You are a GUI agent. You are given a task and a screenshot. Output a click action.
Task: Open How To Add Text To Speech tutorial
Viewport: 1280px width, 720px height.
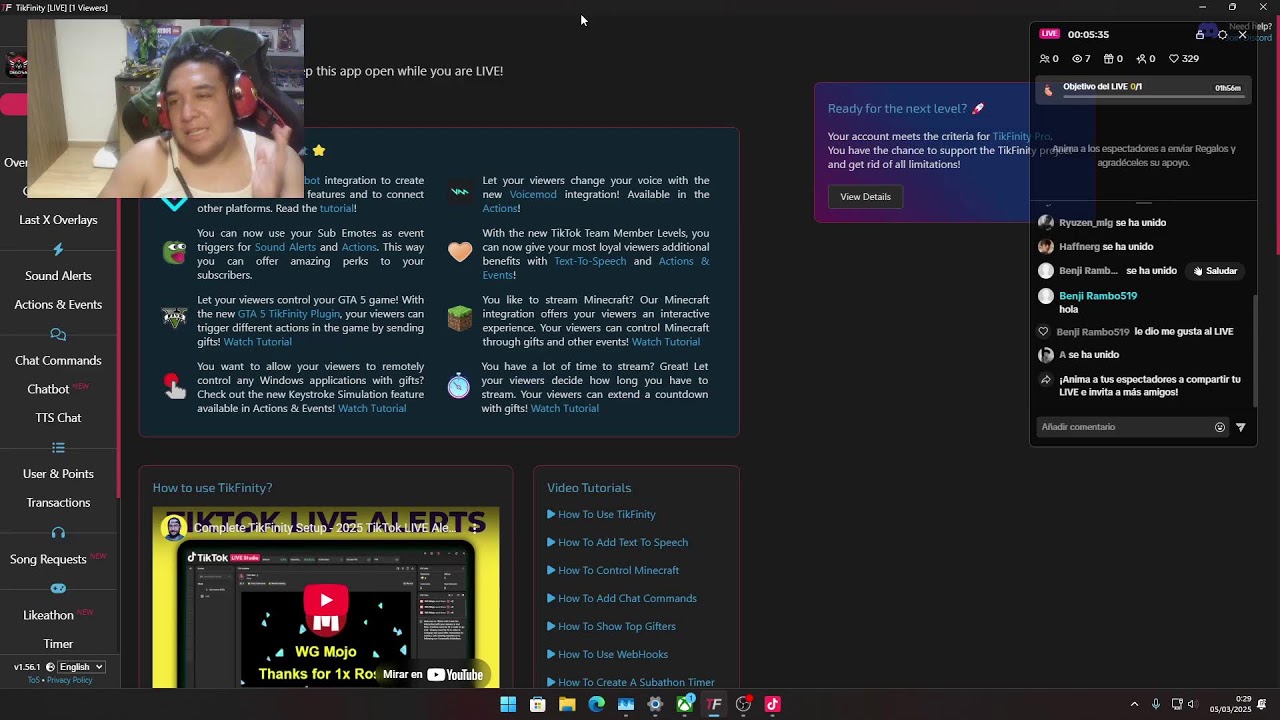point(623,542)
